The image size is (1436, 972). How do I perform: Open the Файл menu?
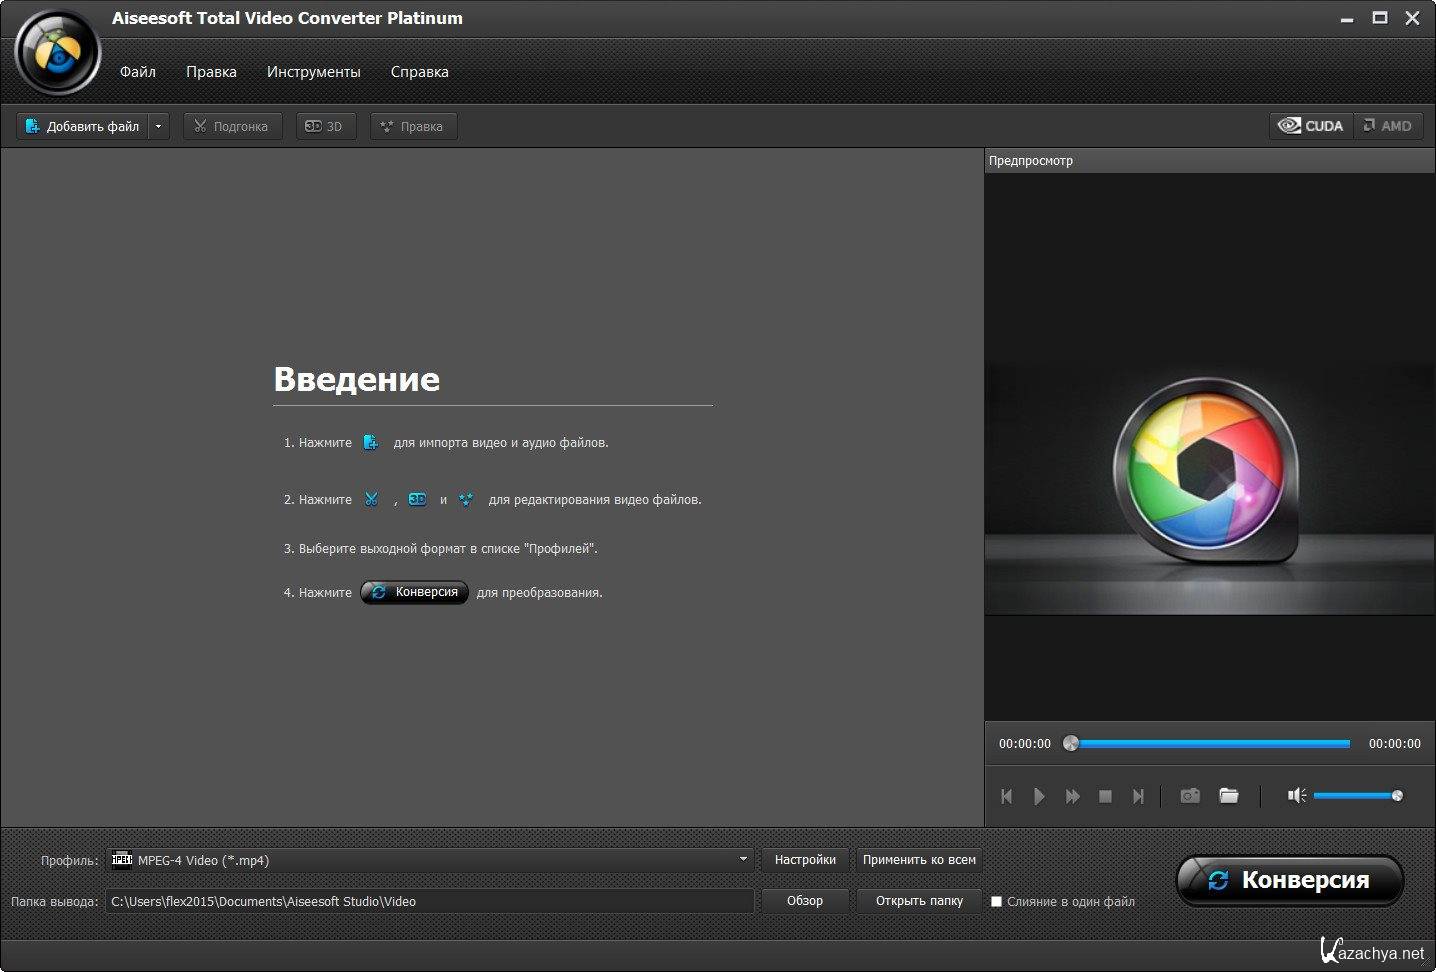pyautogui.click(x=138, y=72)
